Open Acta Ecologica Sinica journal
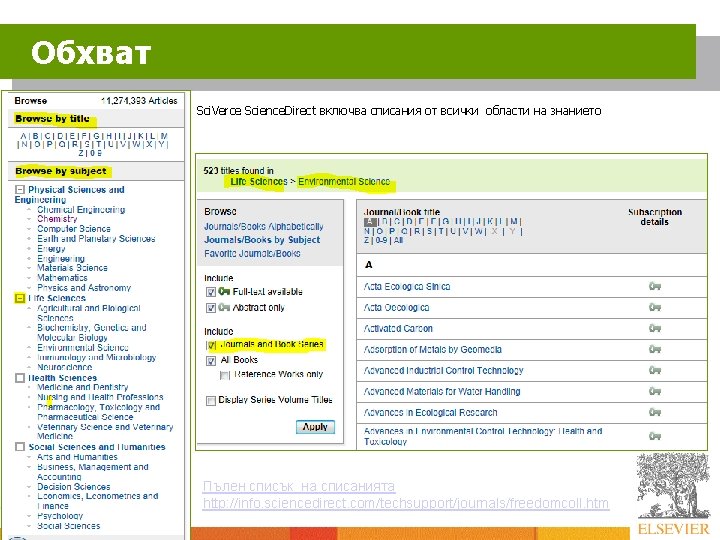The height and width of the screenshot is (540, 720). pos(407,287)
